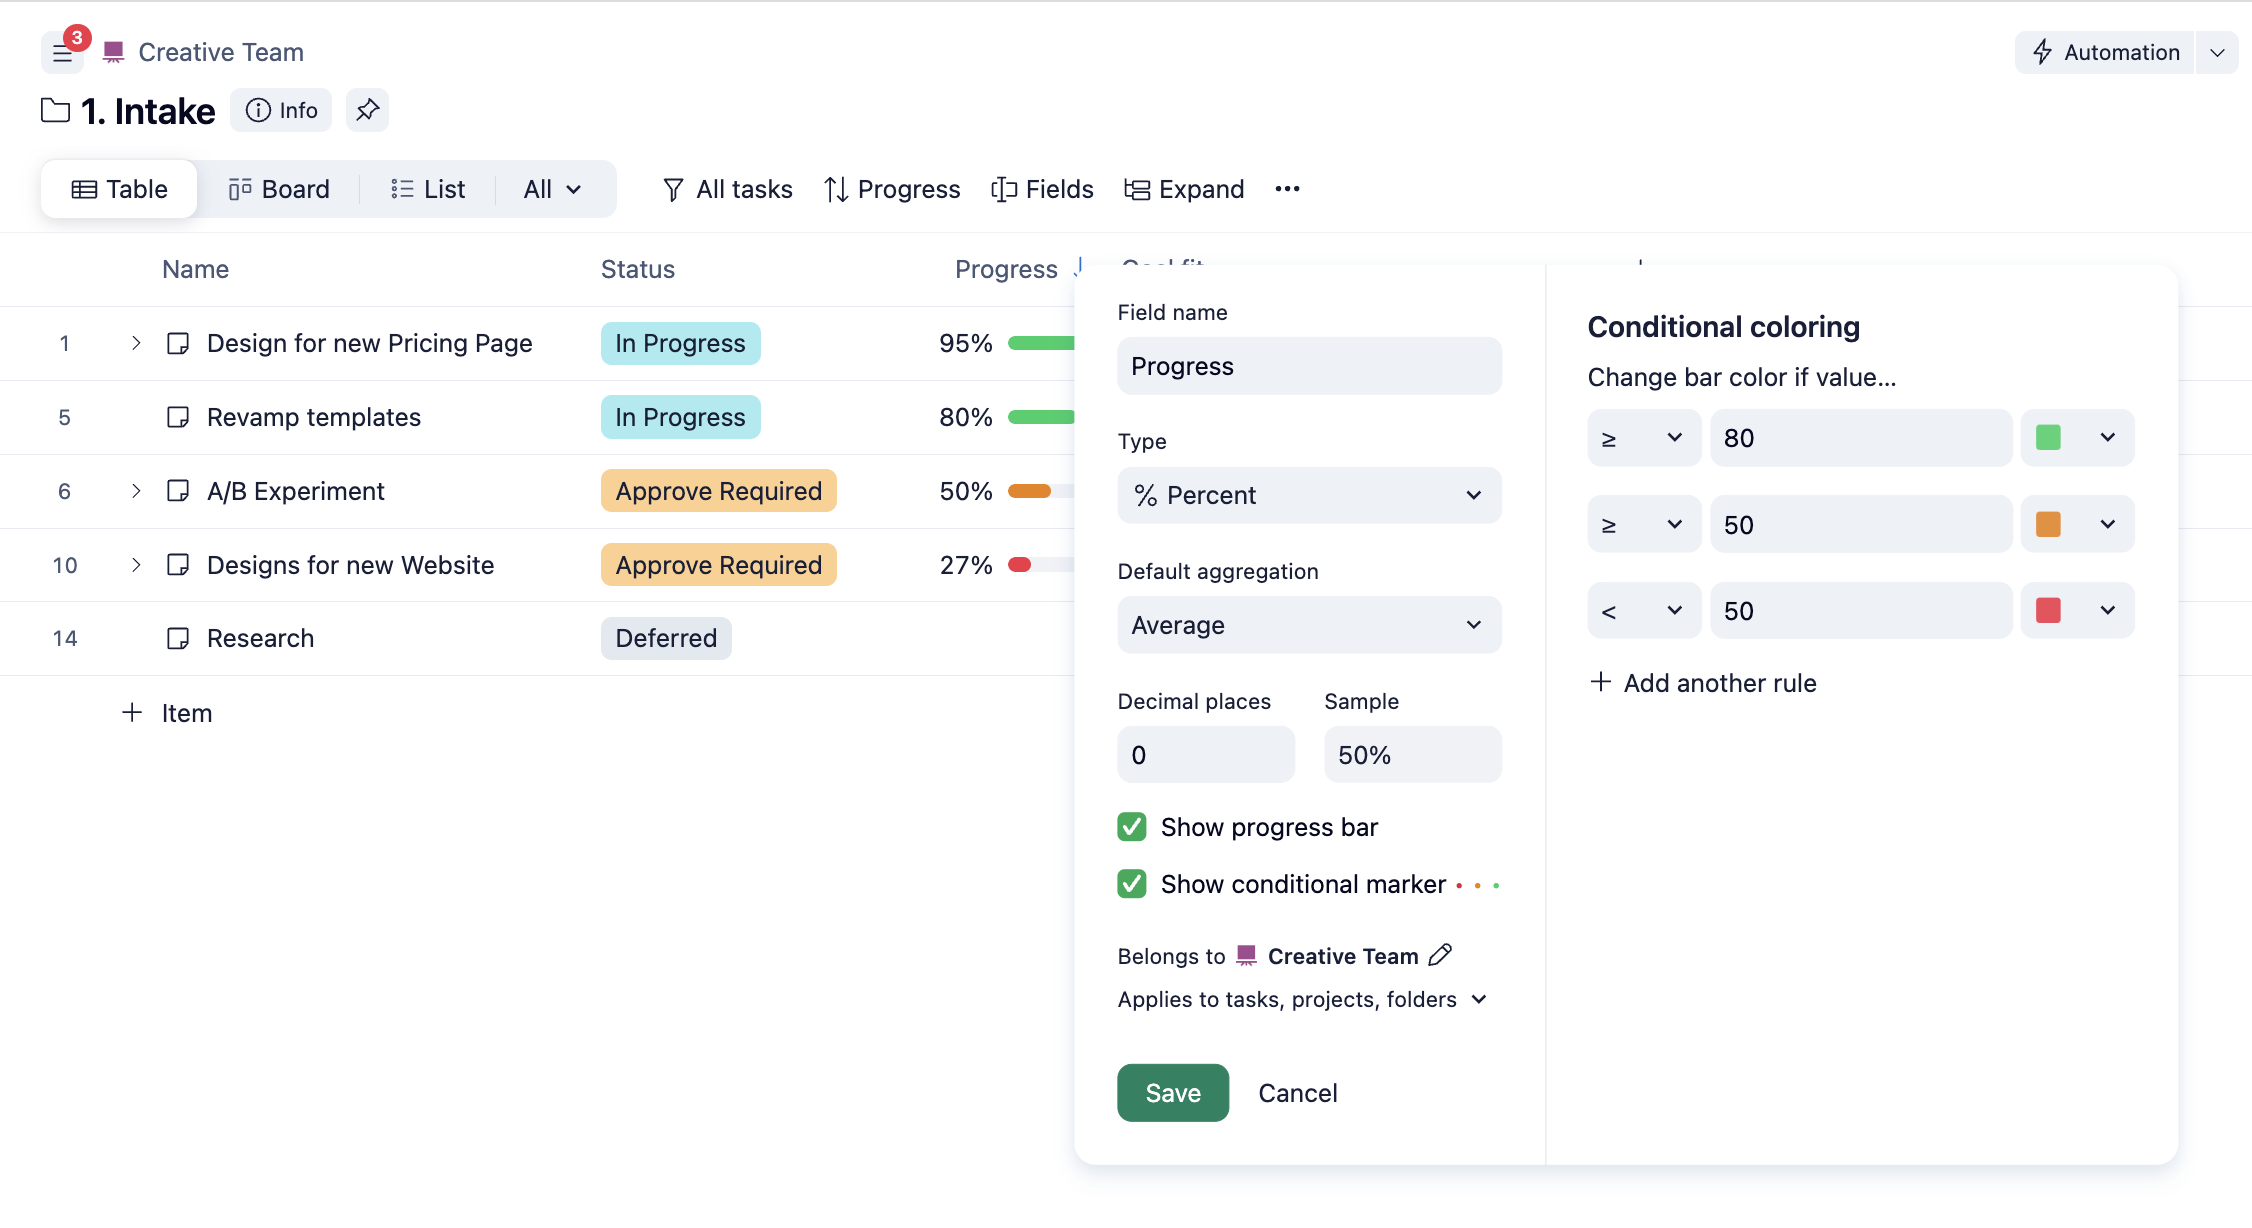Uncheck Show progress bar
The height and width of the screenshot is (1228, 2252).
[x=1132, y=827]
